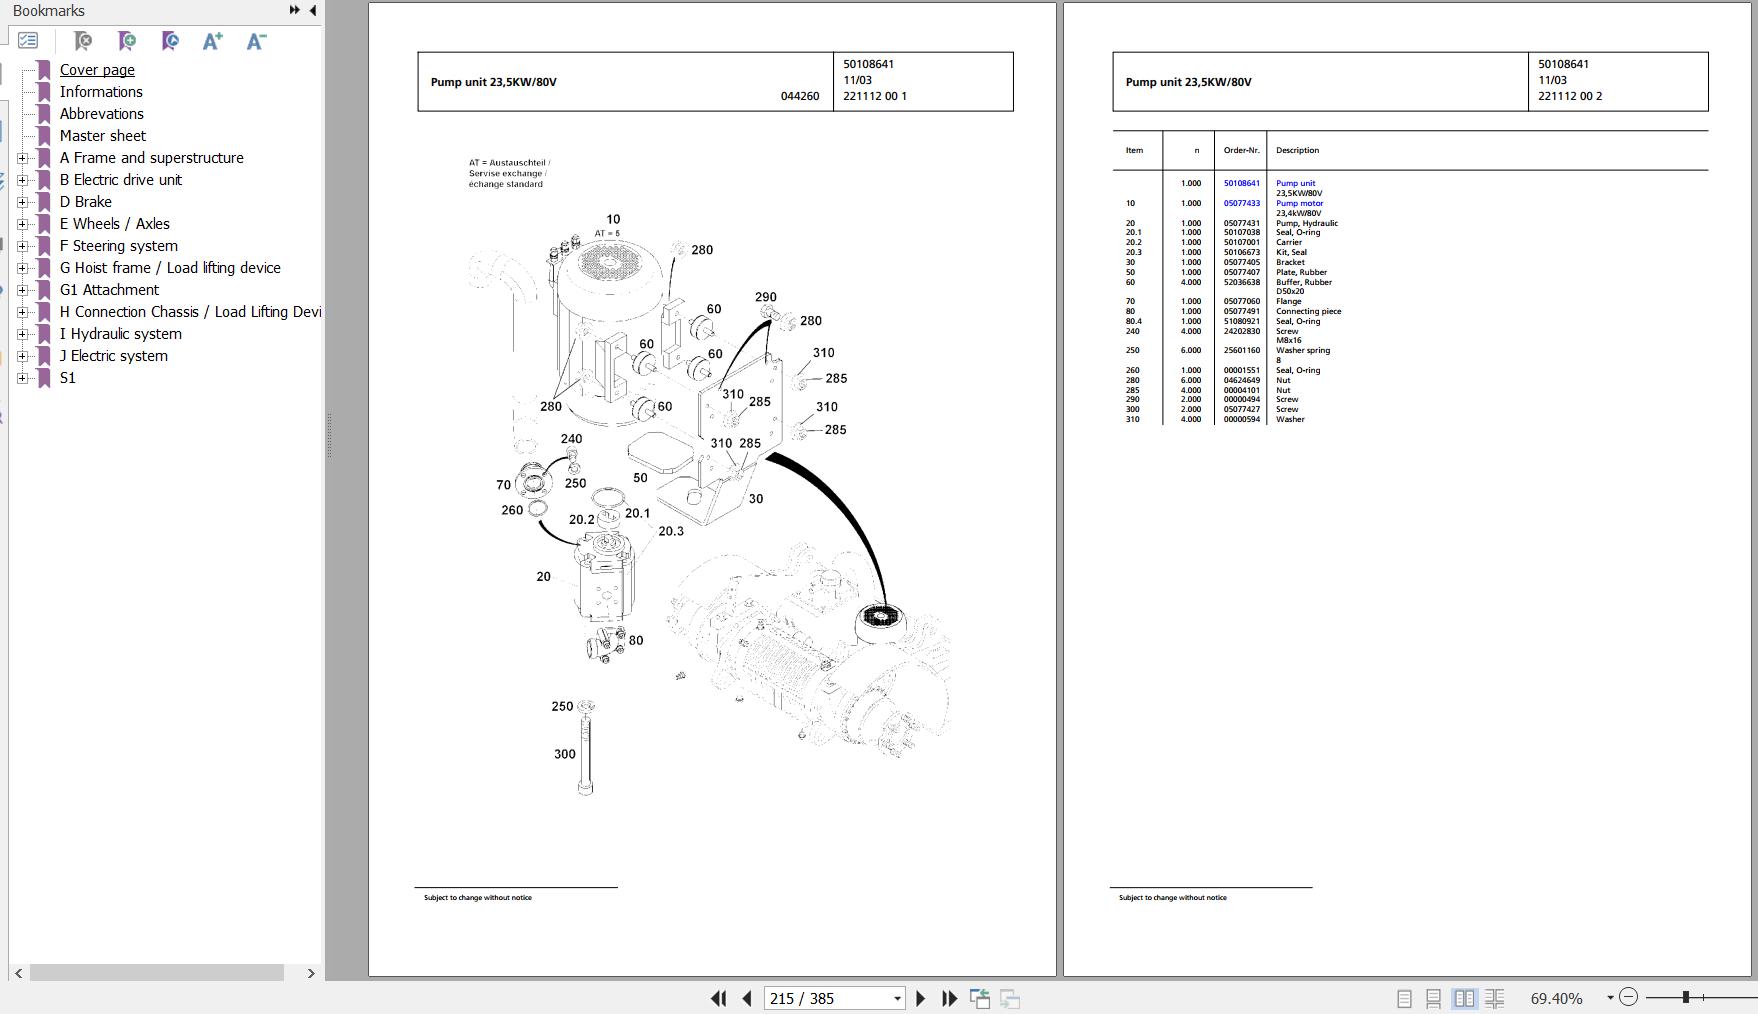Click the Pump motor link in table
The width and height of the screenshot is (1758, 1014).
click(x=1299, y=203)
